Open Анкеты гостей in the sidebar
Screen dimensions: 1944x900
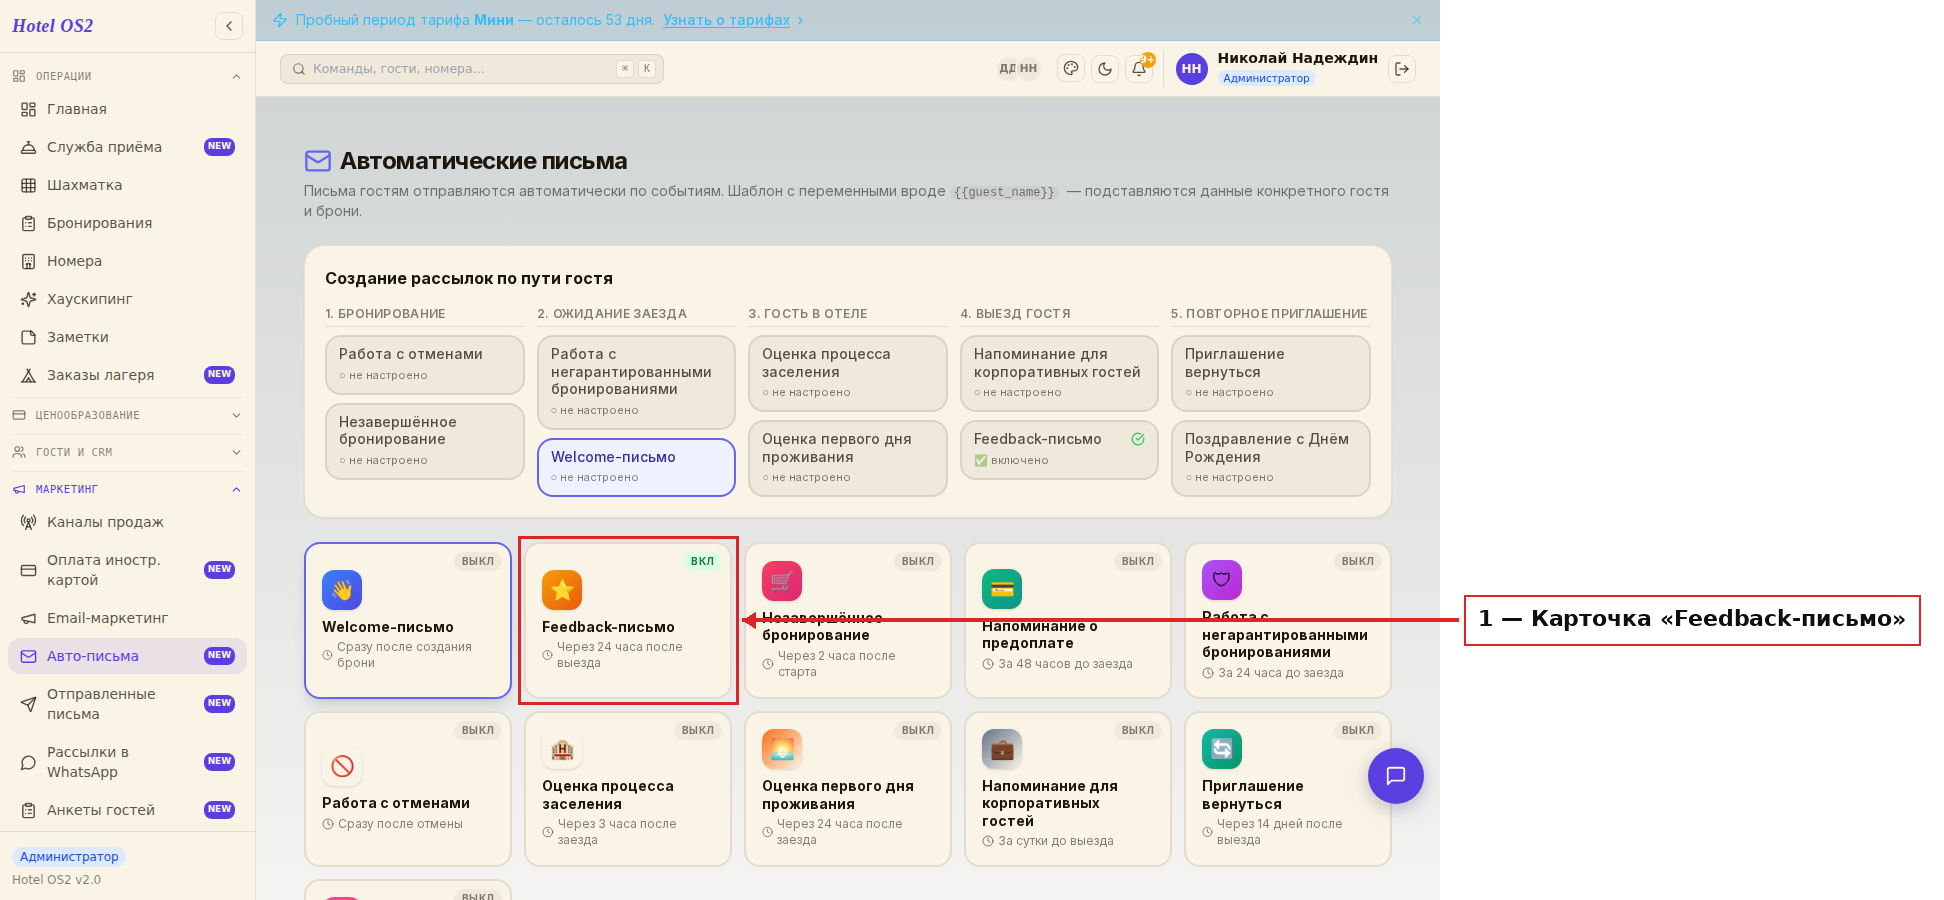click(127, 810)
